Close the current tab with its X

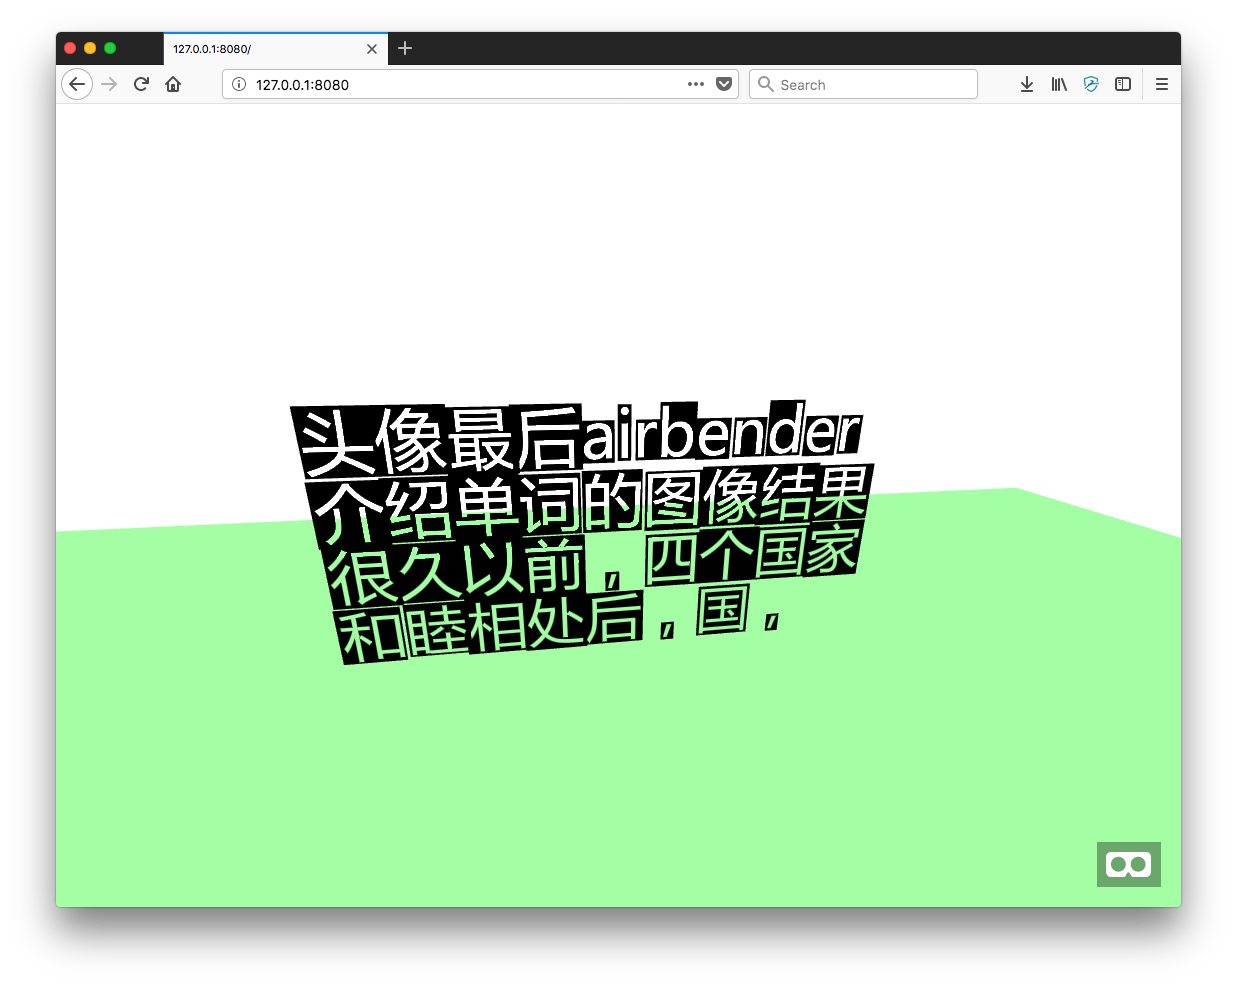(x=372, y=48)
